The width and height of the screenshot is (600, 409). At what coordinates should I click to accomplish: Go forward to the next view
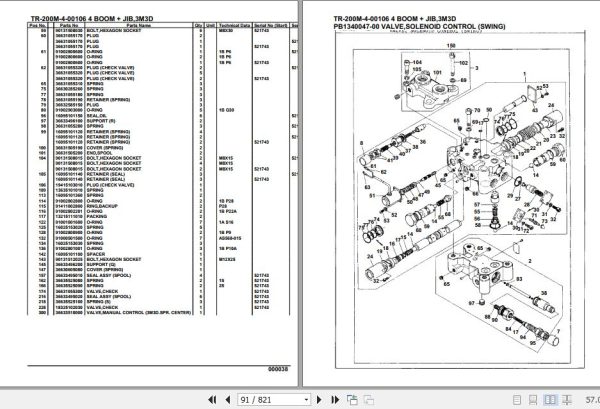pyautogui.click(x=369, y=400)
